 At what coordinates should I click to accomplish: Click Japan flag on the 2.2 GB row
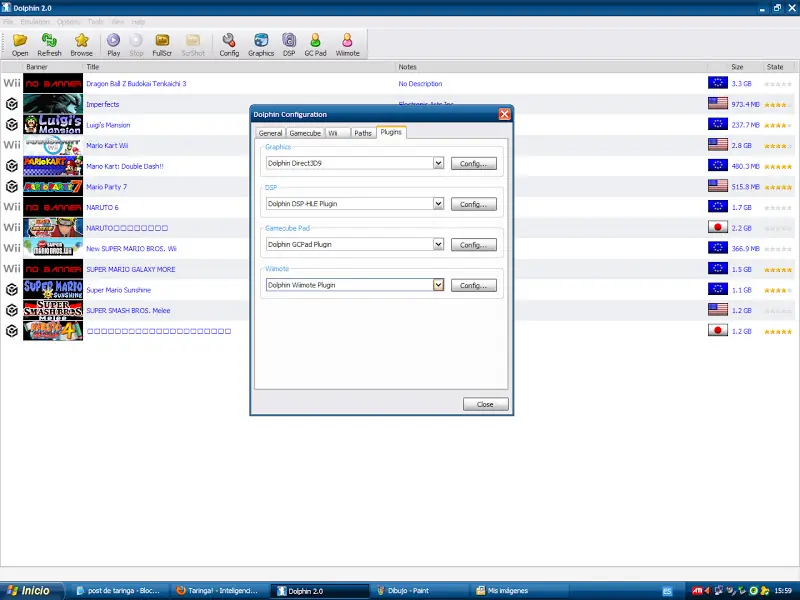[x=717, y=227]
